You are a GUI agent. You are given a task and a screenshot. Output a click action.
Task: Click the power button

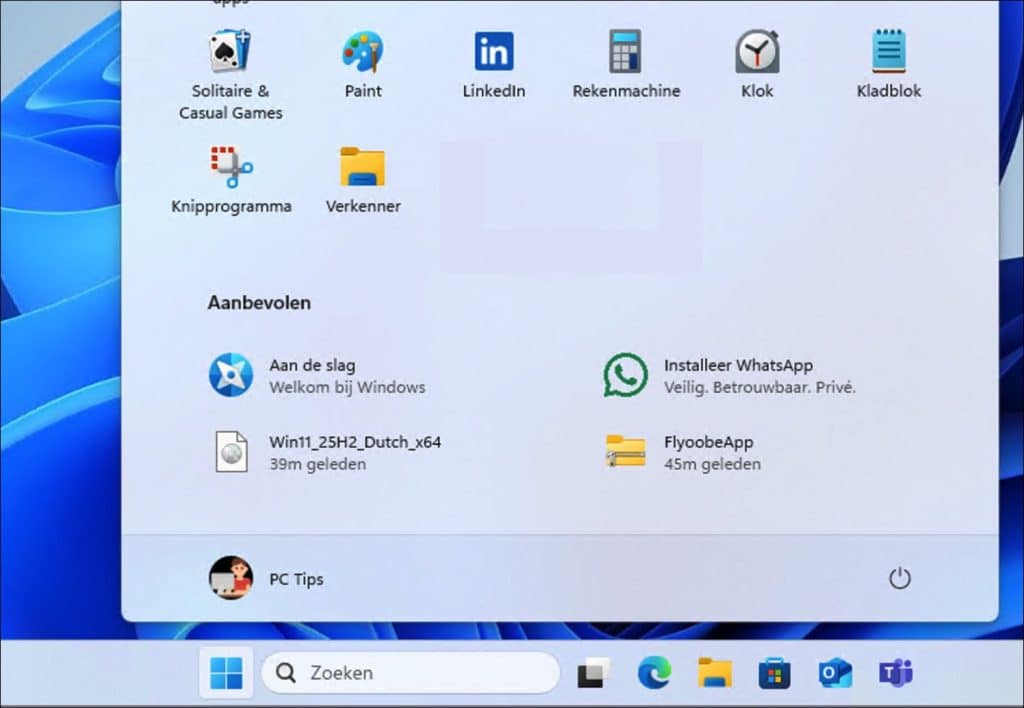point(900,579)
